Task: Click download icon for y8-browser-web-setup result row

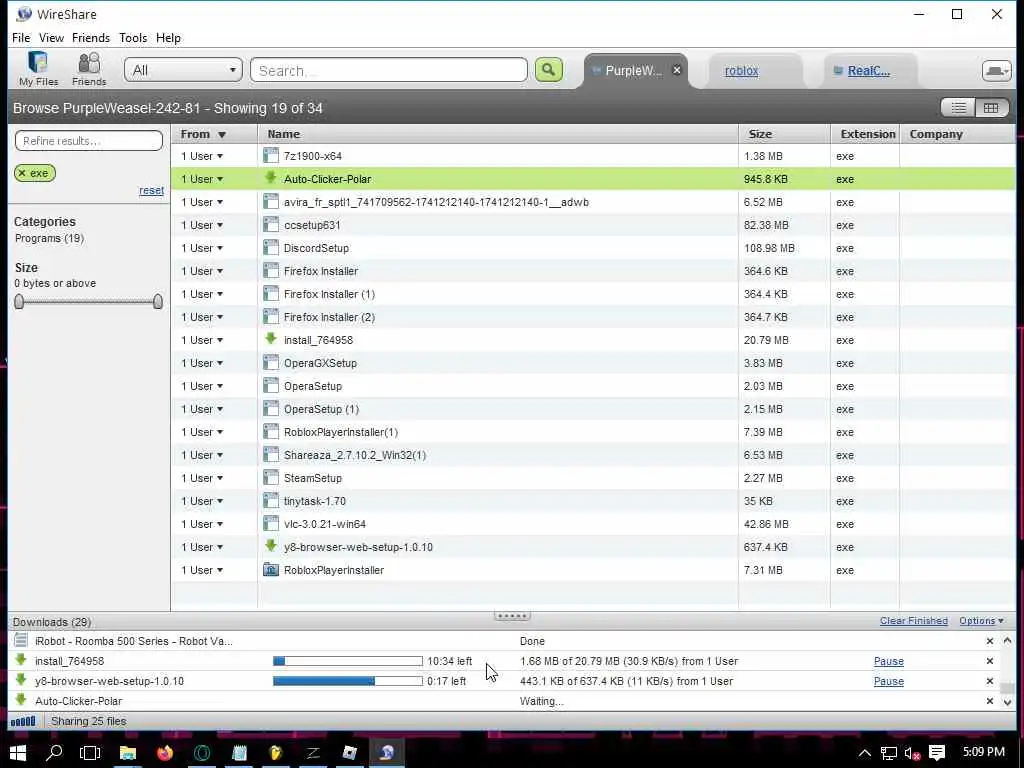Action: pyautogui.click(x=270, y=545)
